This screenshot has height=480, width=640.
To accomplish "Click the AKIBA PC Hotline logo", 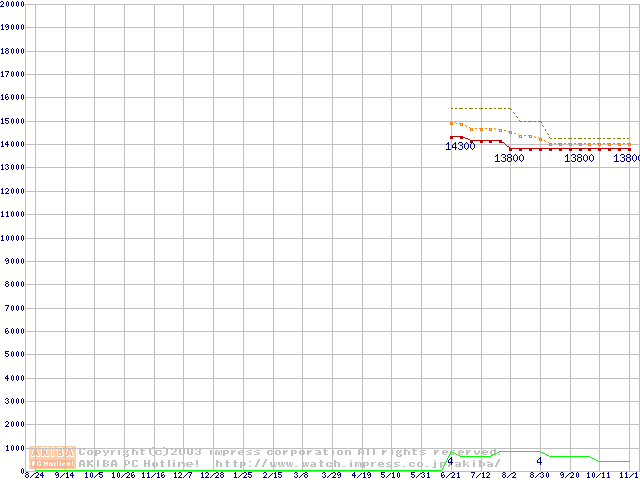I will tap(53, 457).
